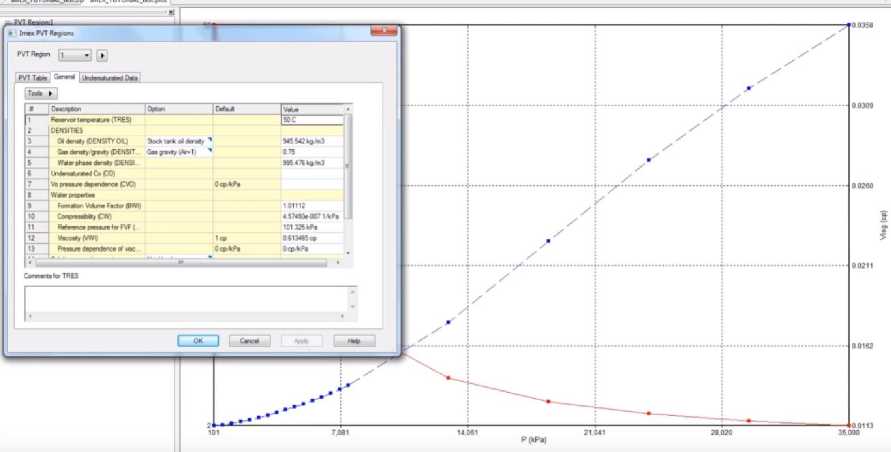The height and width of the screenshot is (452, 891).
Task: Click the default value 1 cp cell
Action: click(x=247, y=238)
